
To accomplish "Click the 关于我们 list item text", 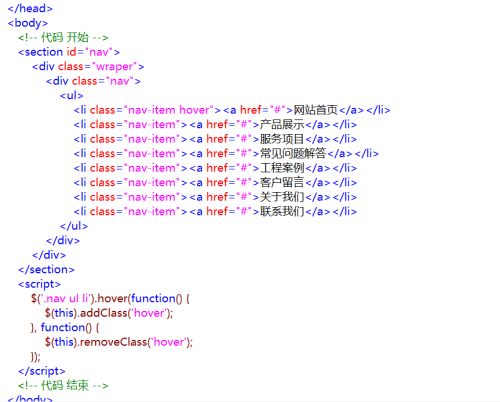I will (x=282, y=197).
